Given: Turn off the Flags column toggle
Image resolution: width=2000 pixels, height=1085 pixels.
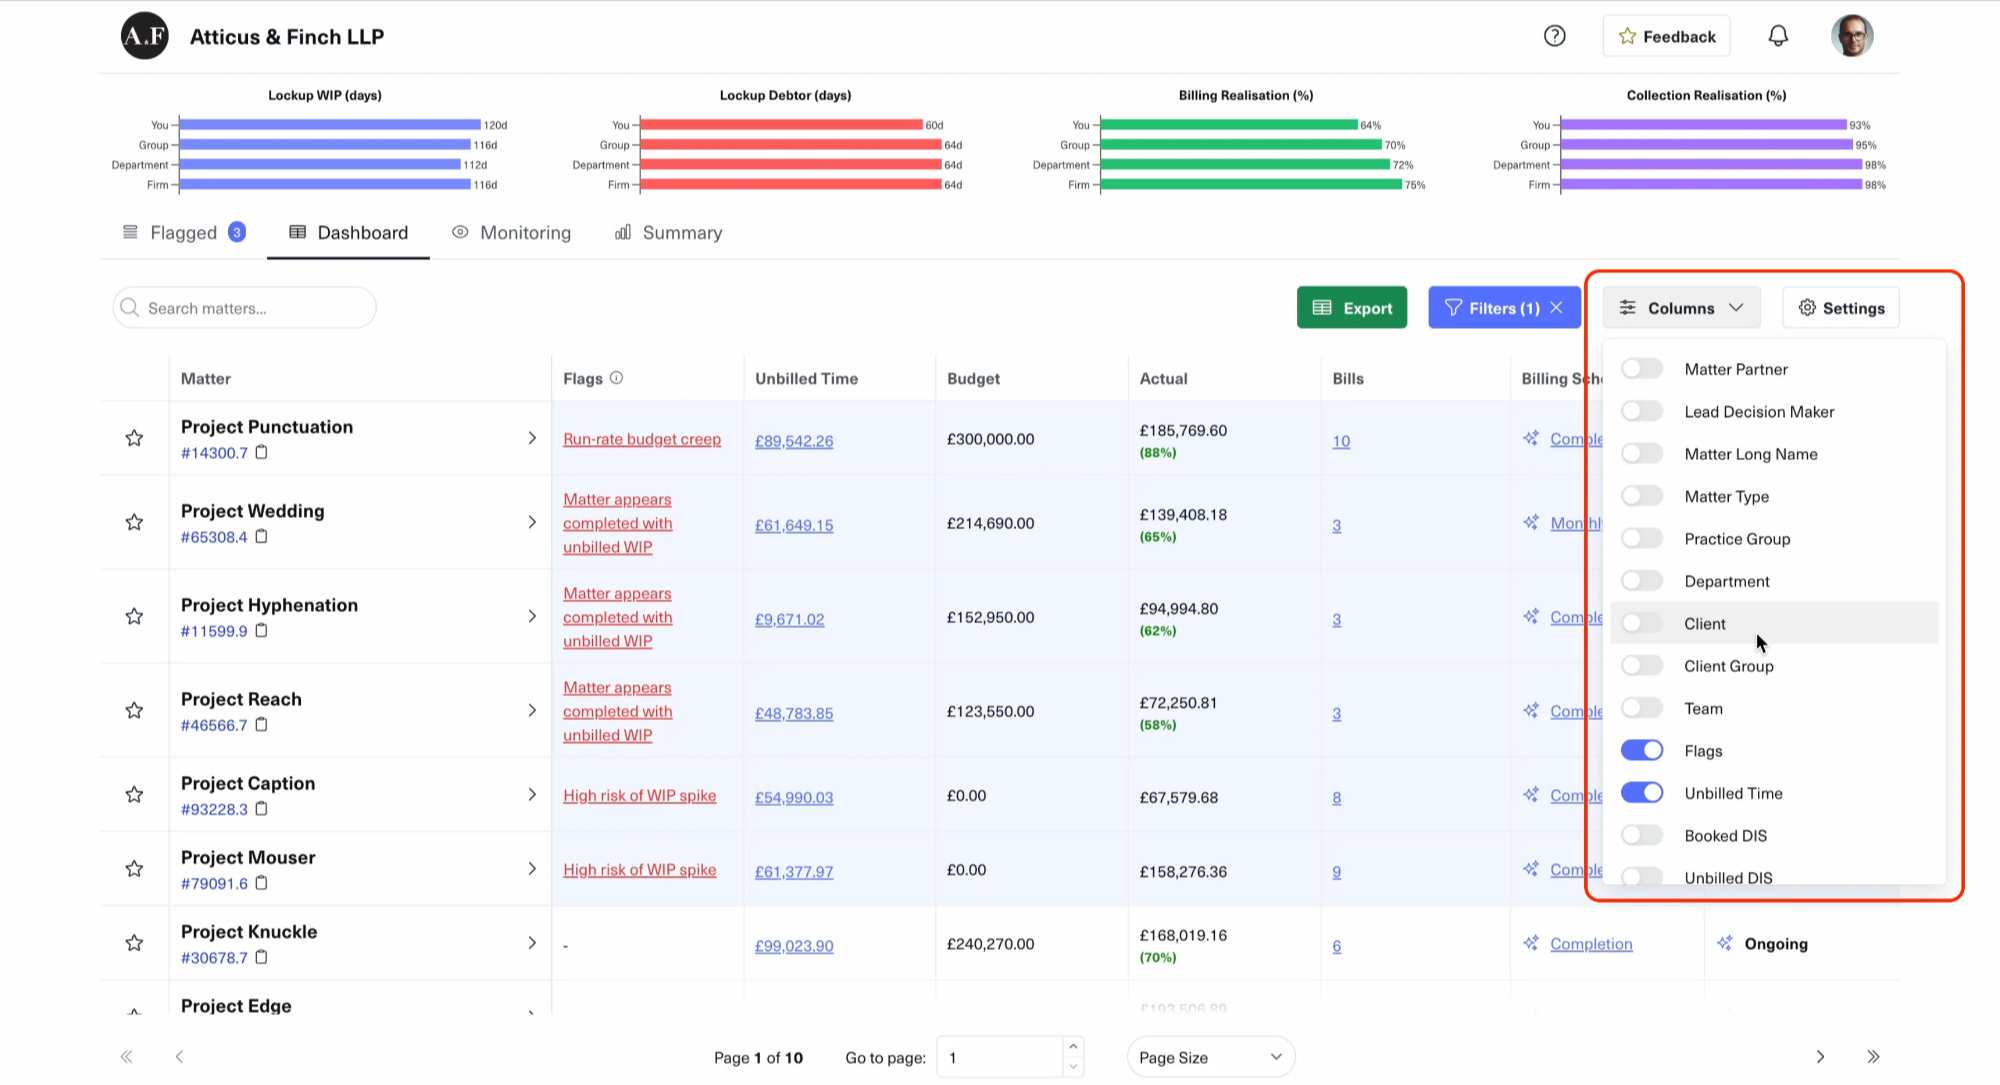Looking at the screenshot, I should [x=1642, y=751].
